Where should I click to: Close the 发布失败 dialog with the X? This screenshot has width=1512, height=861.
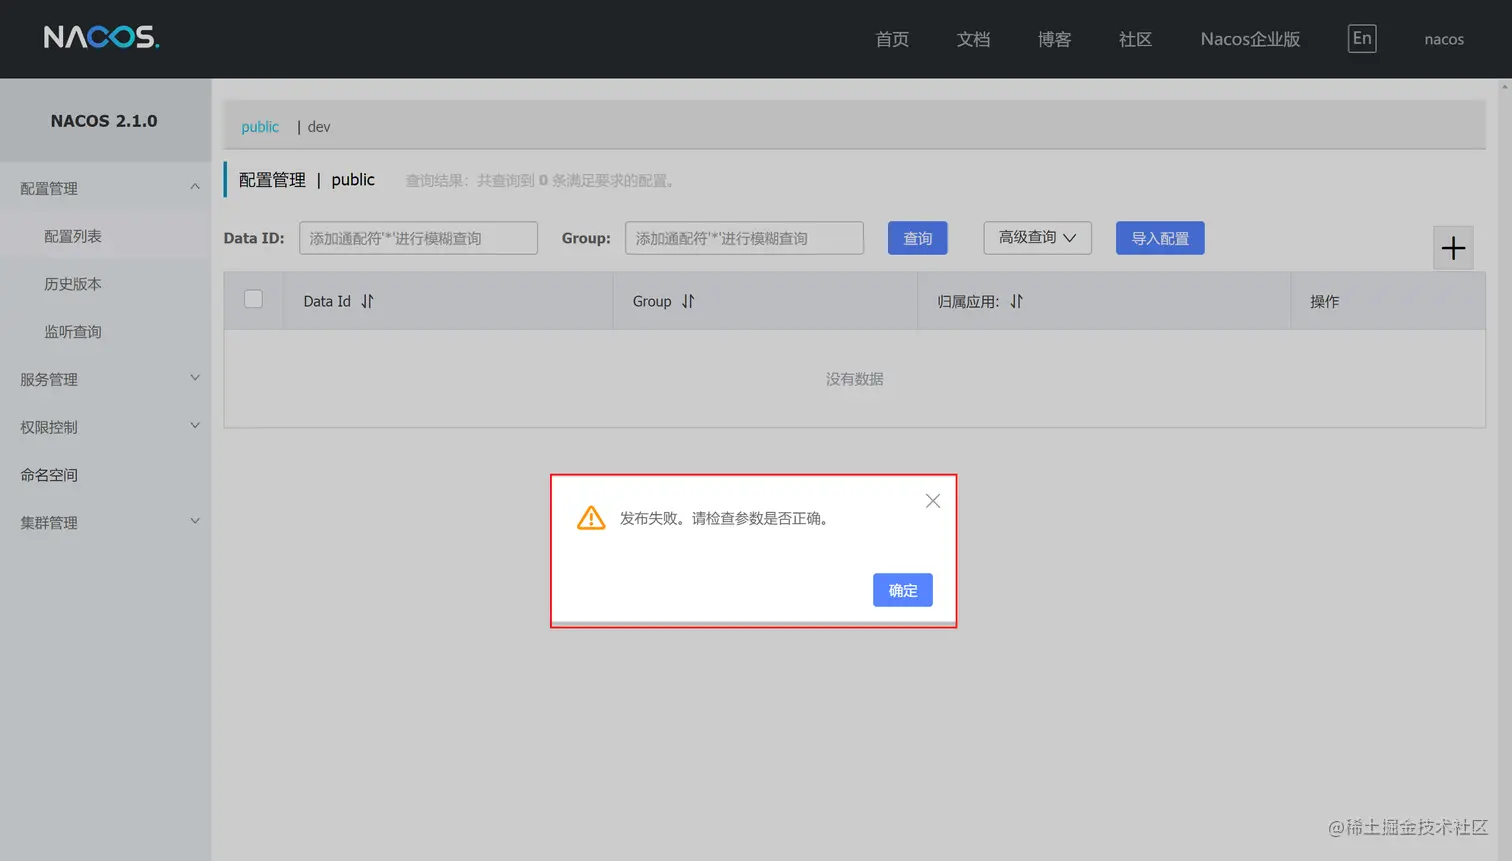pos(932,500)
